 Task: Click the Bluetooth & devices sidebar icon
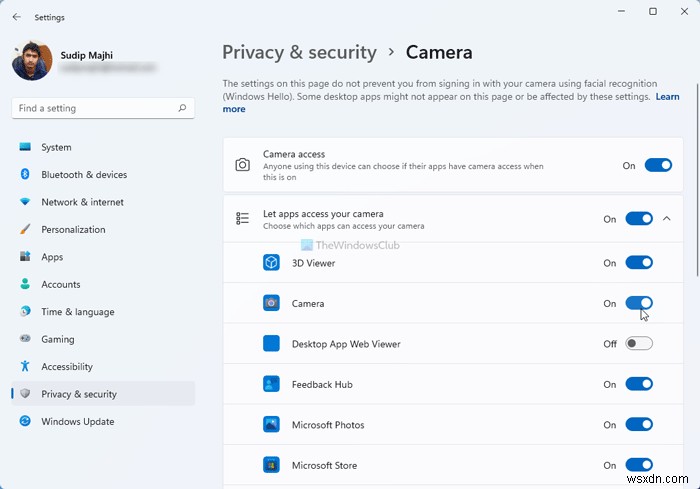[x=25, y=174]
